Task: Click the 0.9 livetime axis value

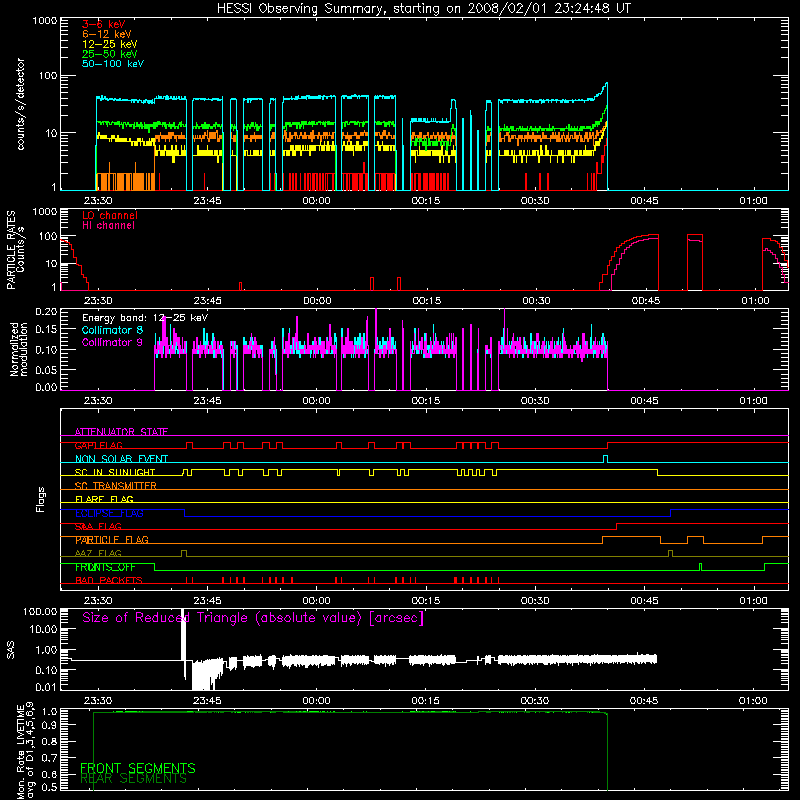Action: 49,726
